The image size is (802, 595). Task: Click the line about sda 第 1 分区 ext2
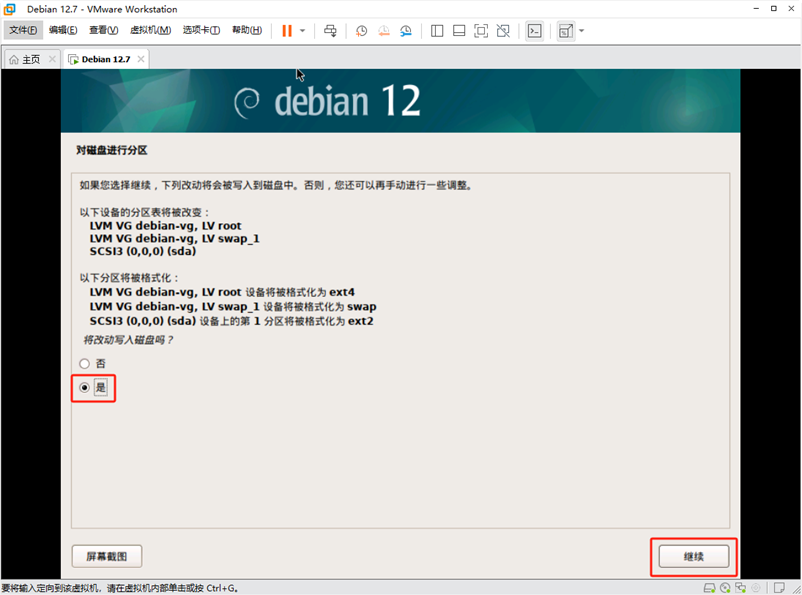232,321
